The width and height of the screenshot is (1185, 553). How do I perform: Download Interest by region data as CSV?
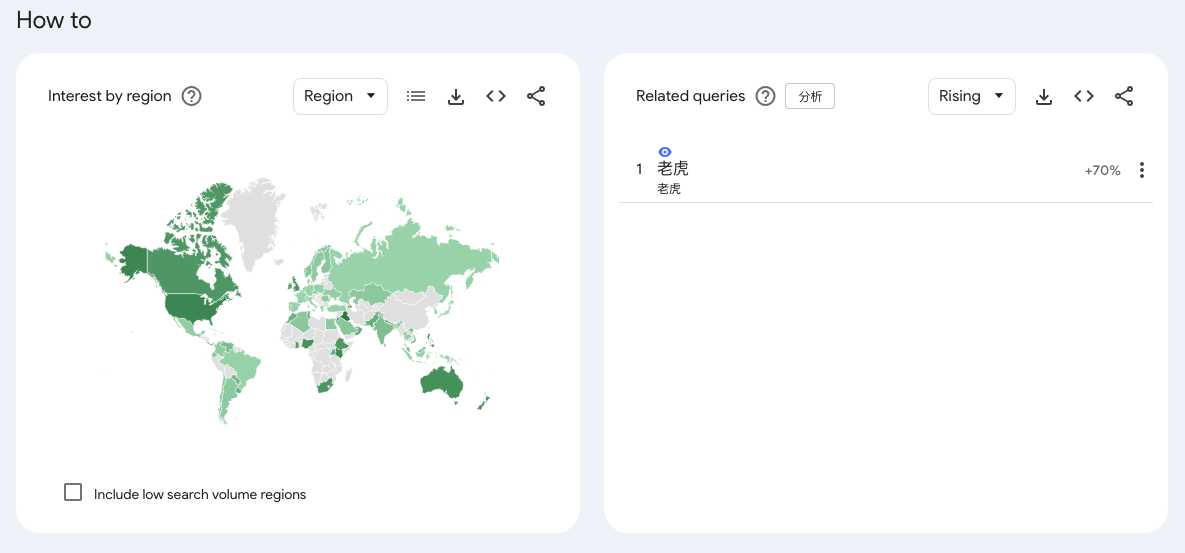click(x=456, y=97)
